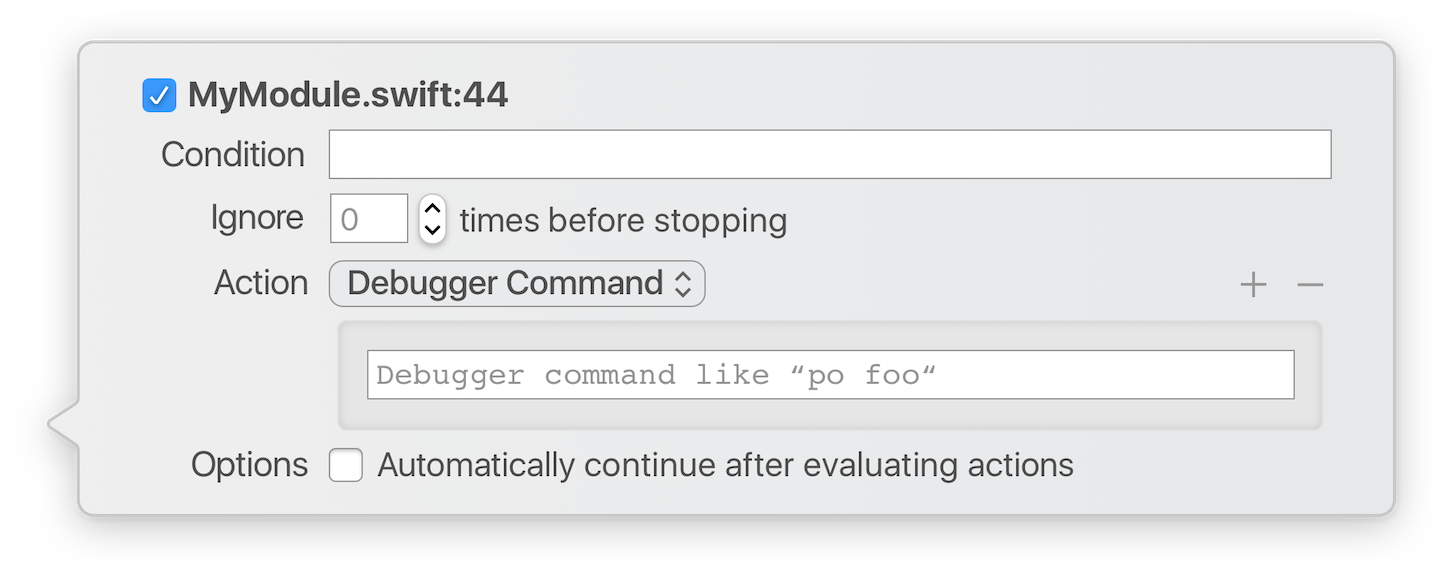Click the "times before stopping" text

pyautogui.click(x=623, y=220)
